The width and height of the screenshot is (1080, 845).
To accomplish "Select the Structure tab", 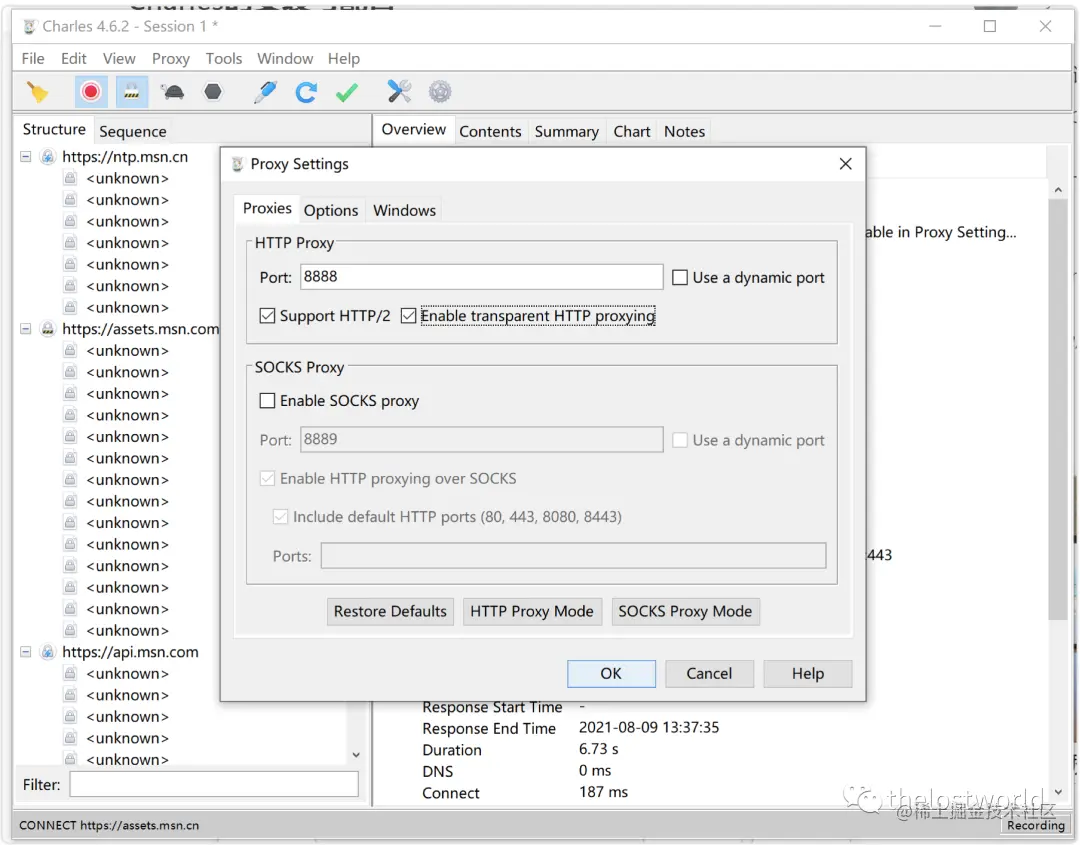I will point(54,129).
